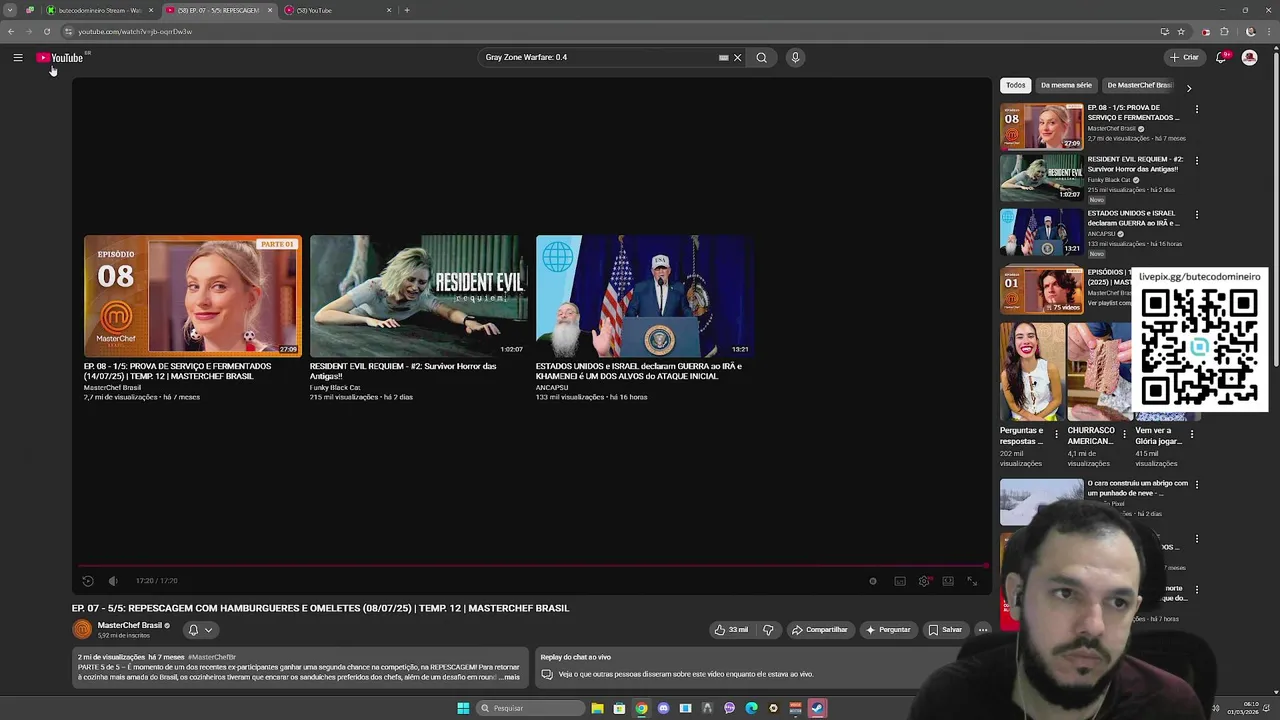This screenshot has height=720, width=1280.
Task: Open the Windows Start button
Action: 463,708
